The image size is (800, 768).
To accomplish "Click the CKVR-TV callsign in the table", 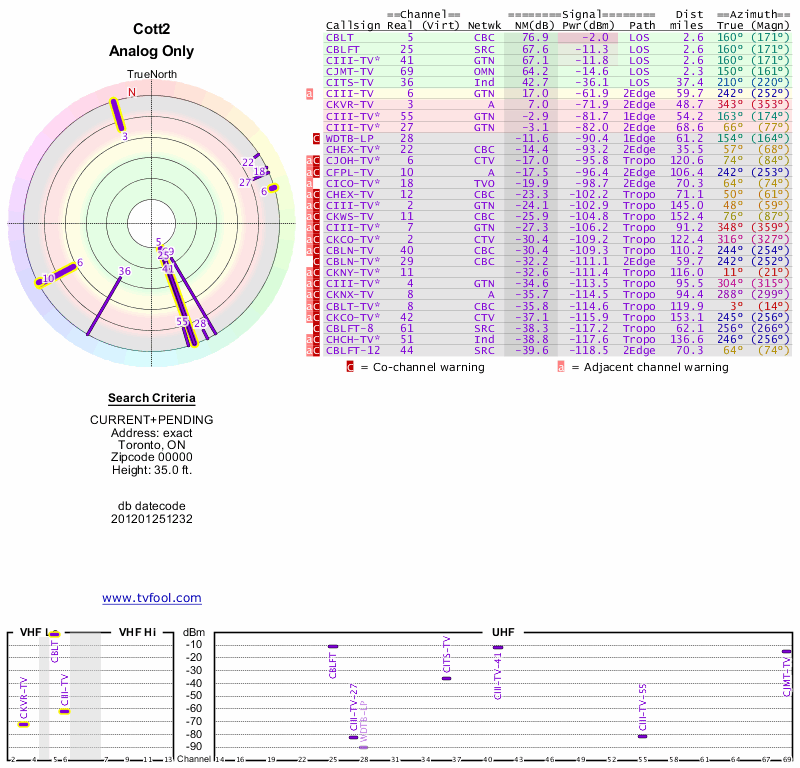I will (349, 104).
